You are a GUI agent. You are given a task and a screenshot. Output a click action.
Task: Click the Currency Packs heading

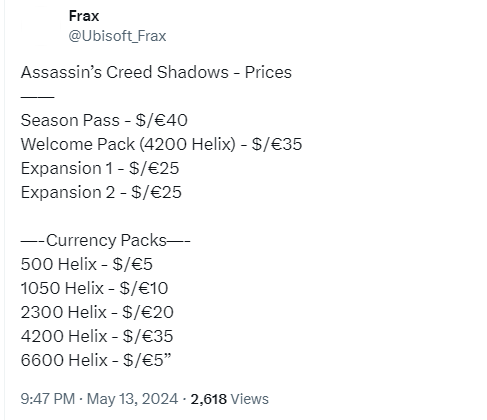(105, 241)
